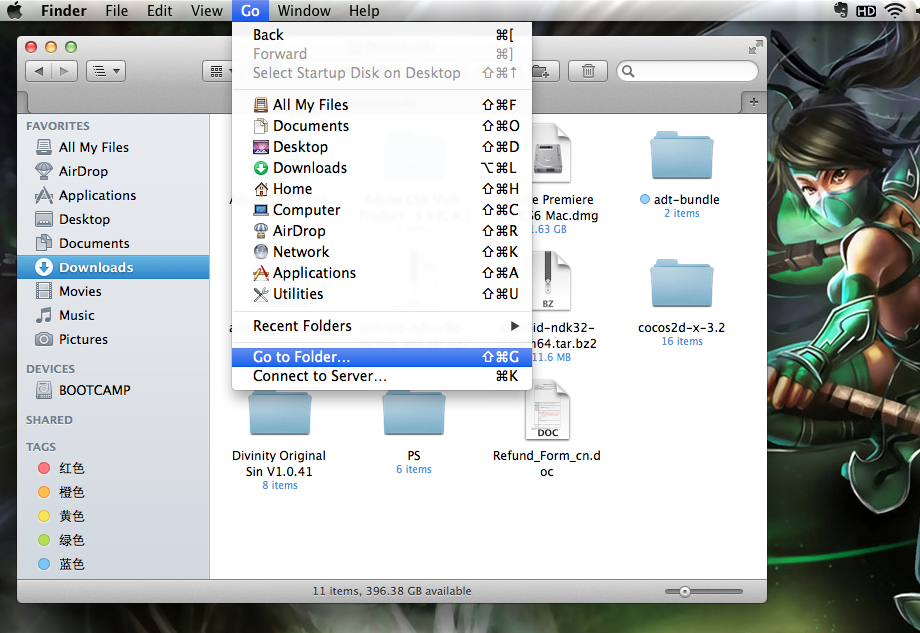Click the Evernote menu bar icon
920x633 pixels.
[840, 10]
